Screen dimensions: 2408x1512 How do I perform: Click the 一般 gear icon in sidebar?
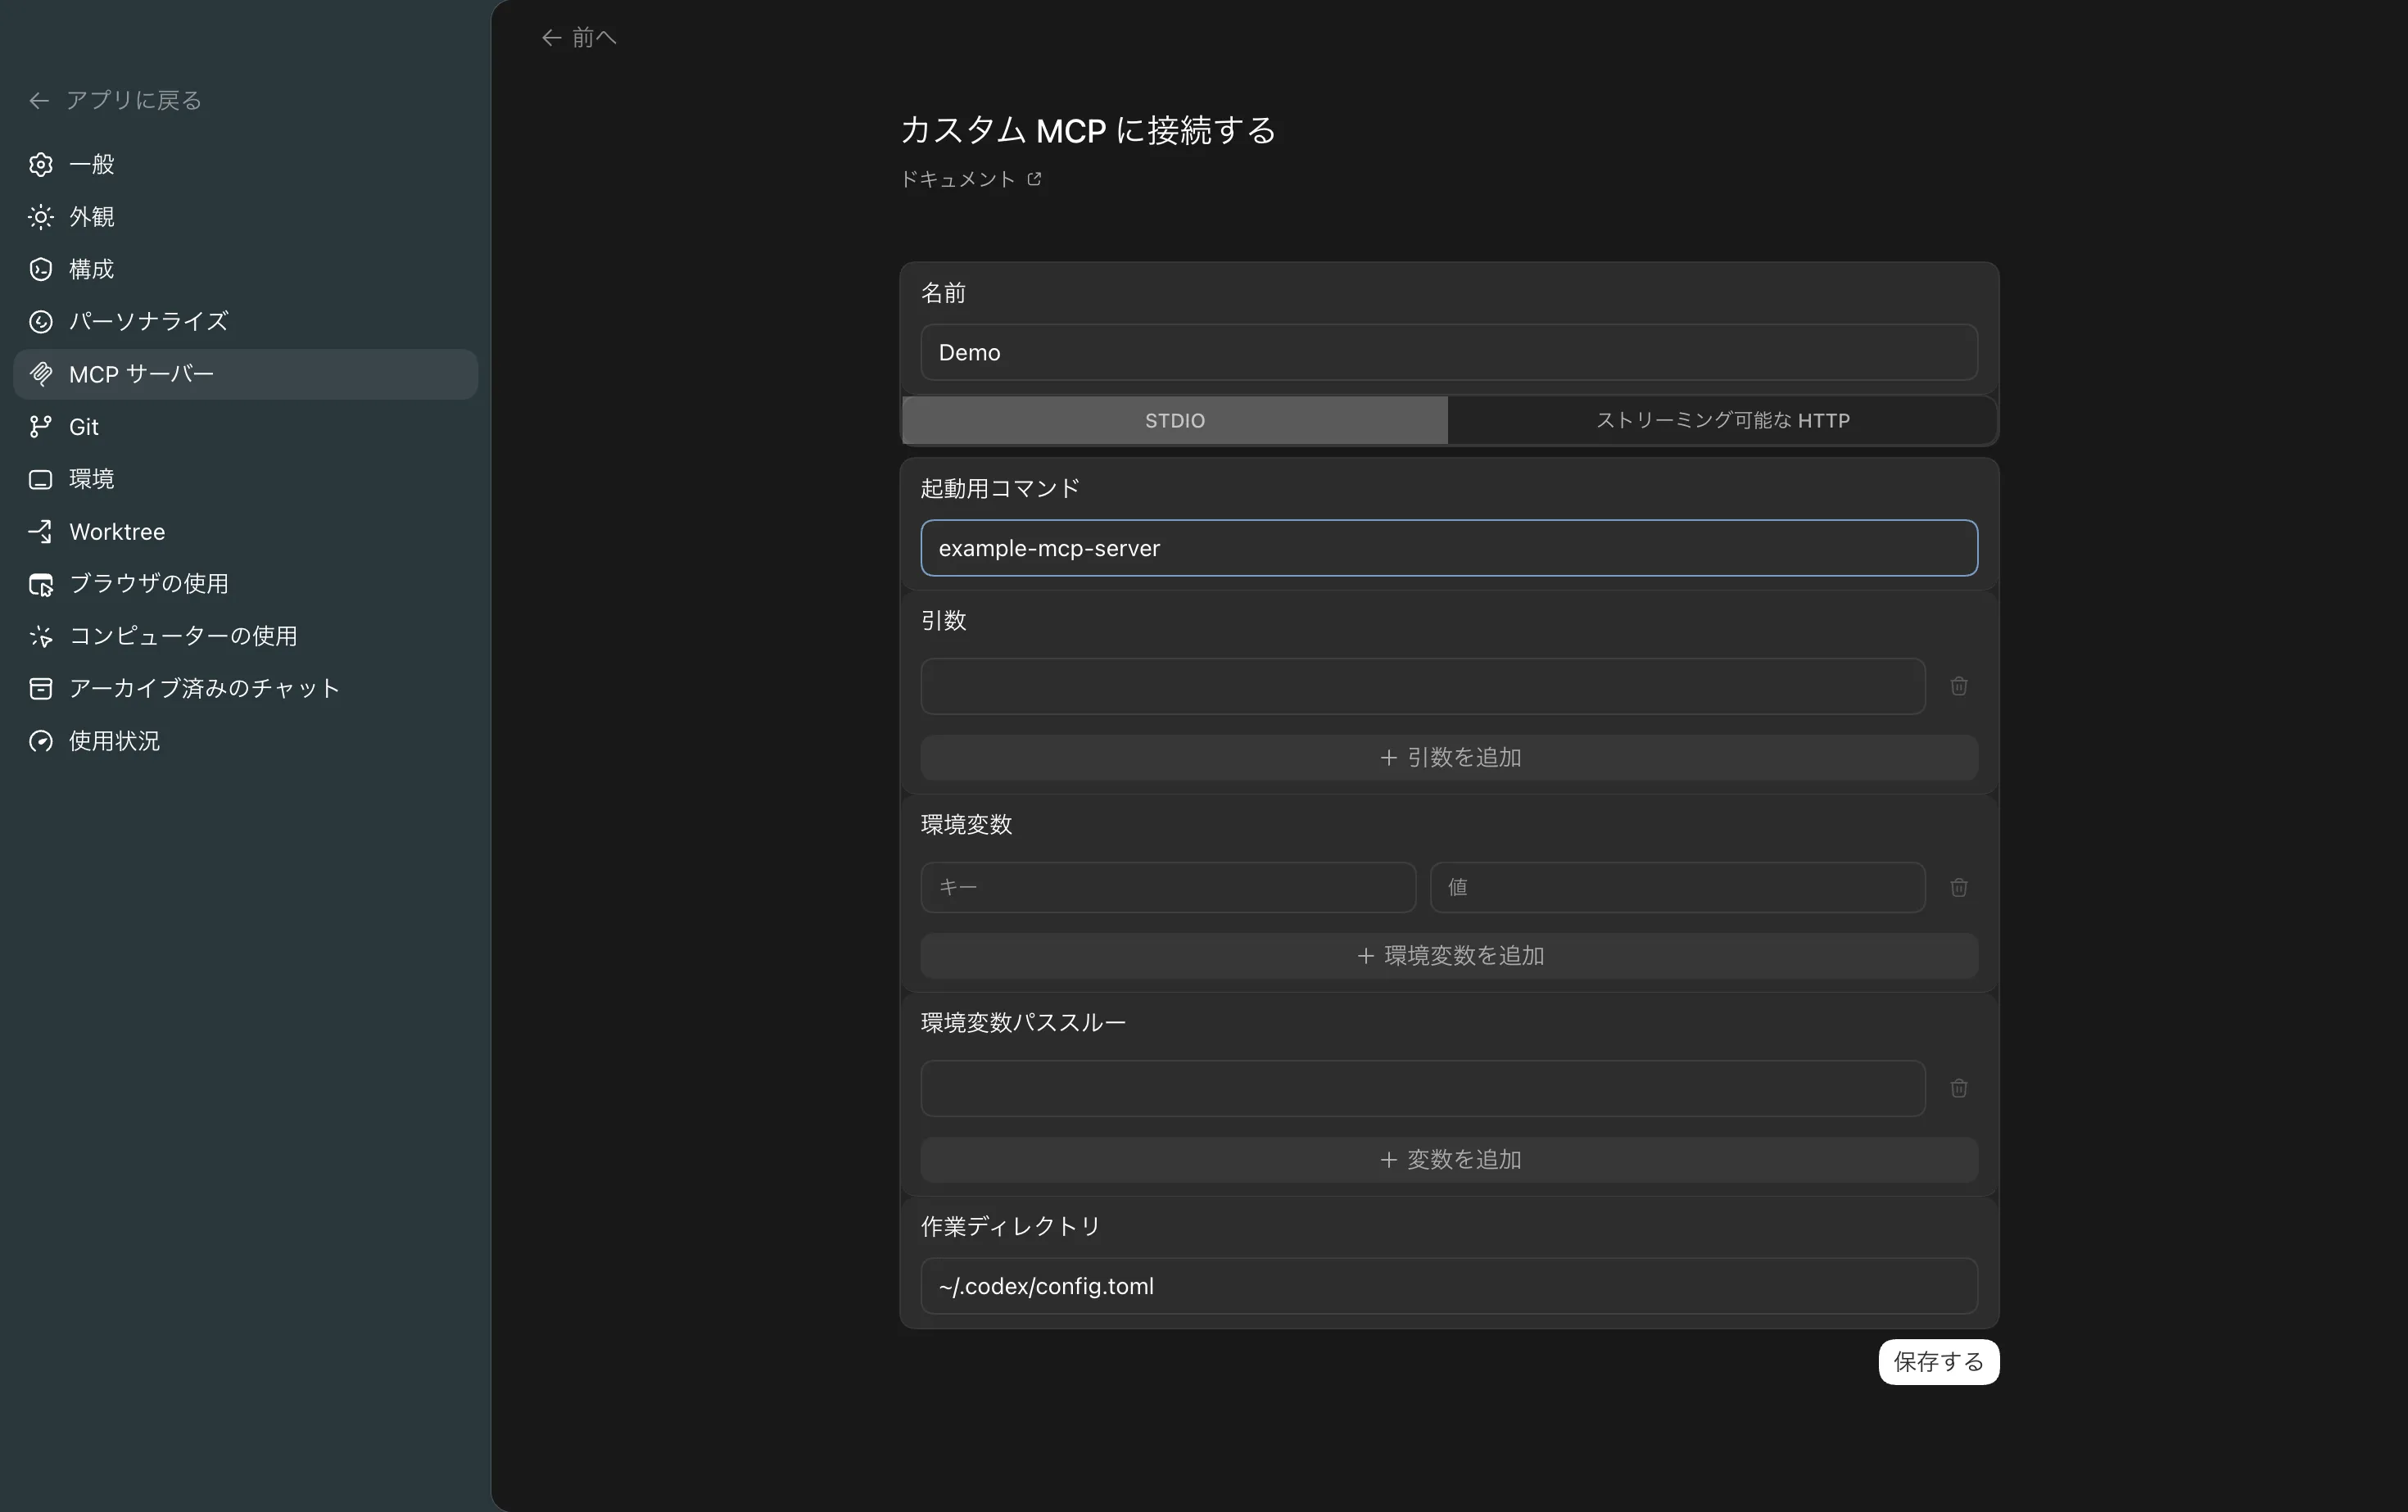[41, 164]
